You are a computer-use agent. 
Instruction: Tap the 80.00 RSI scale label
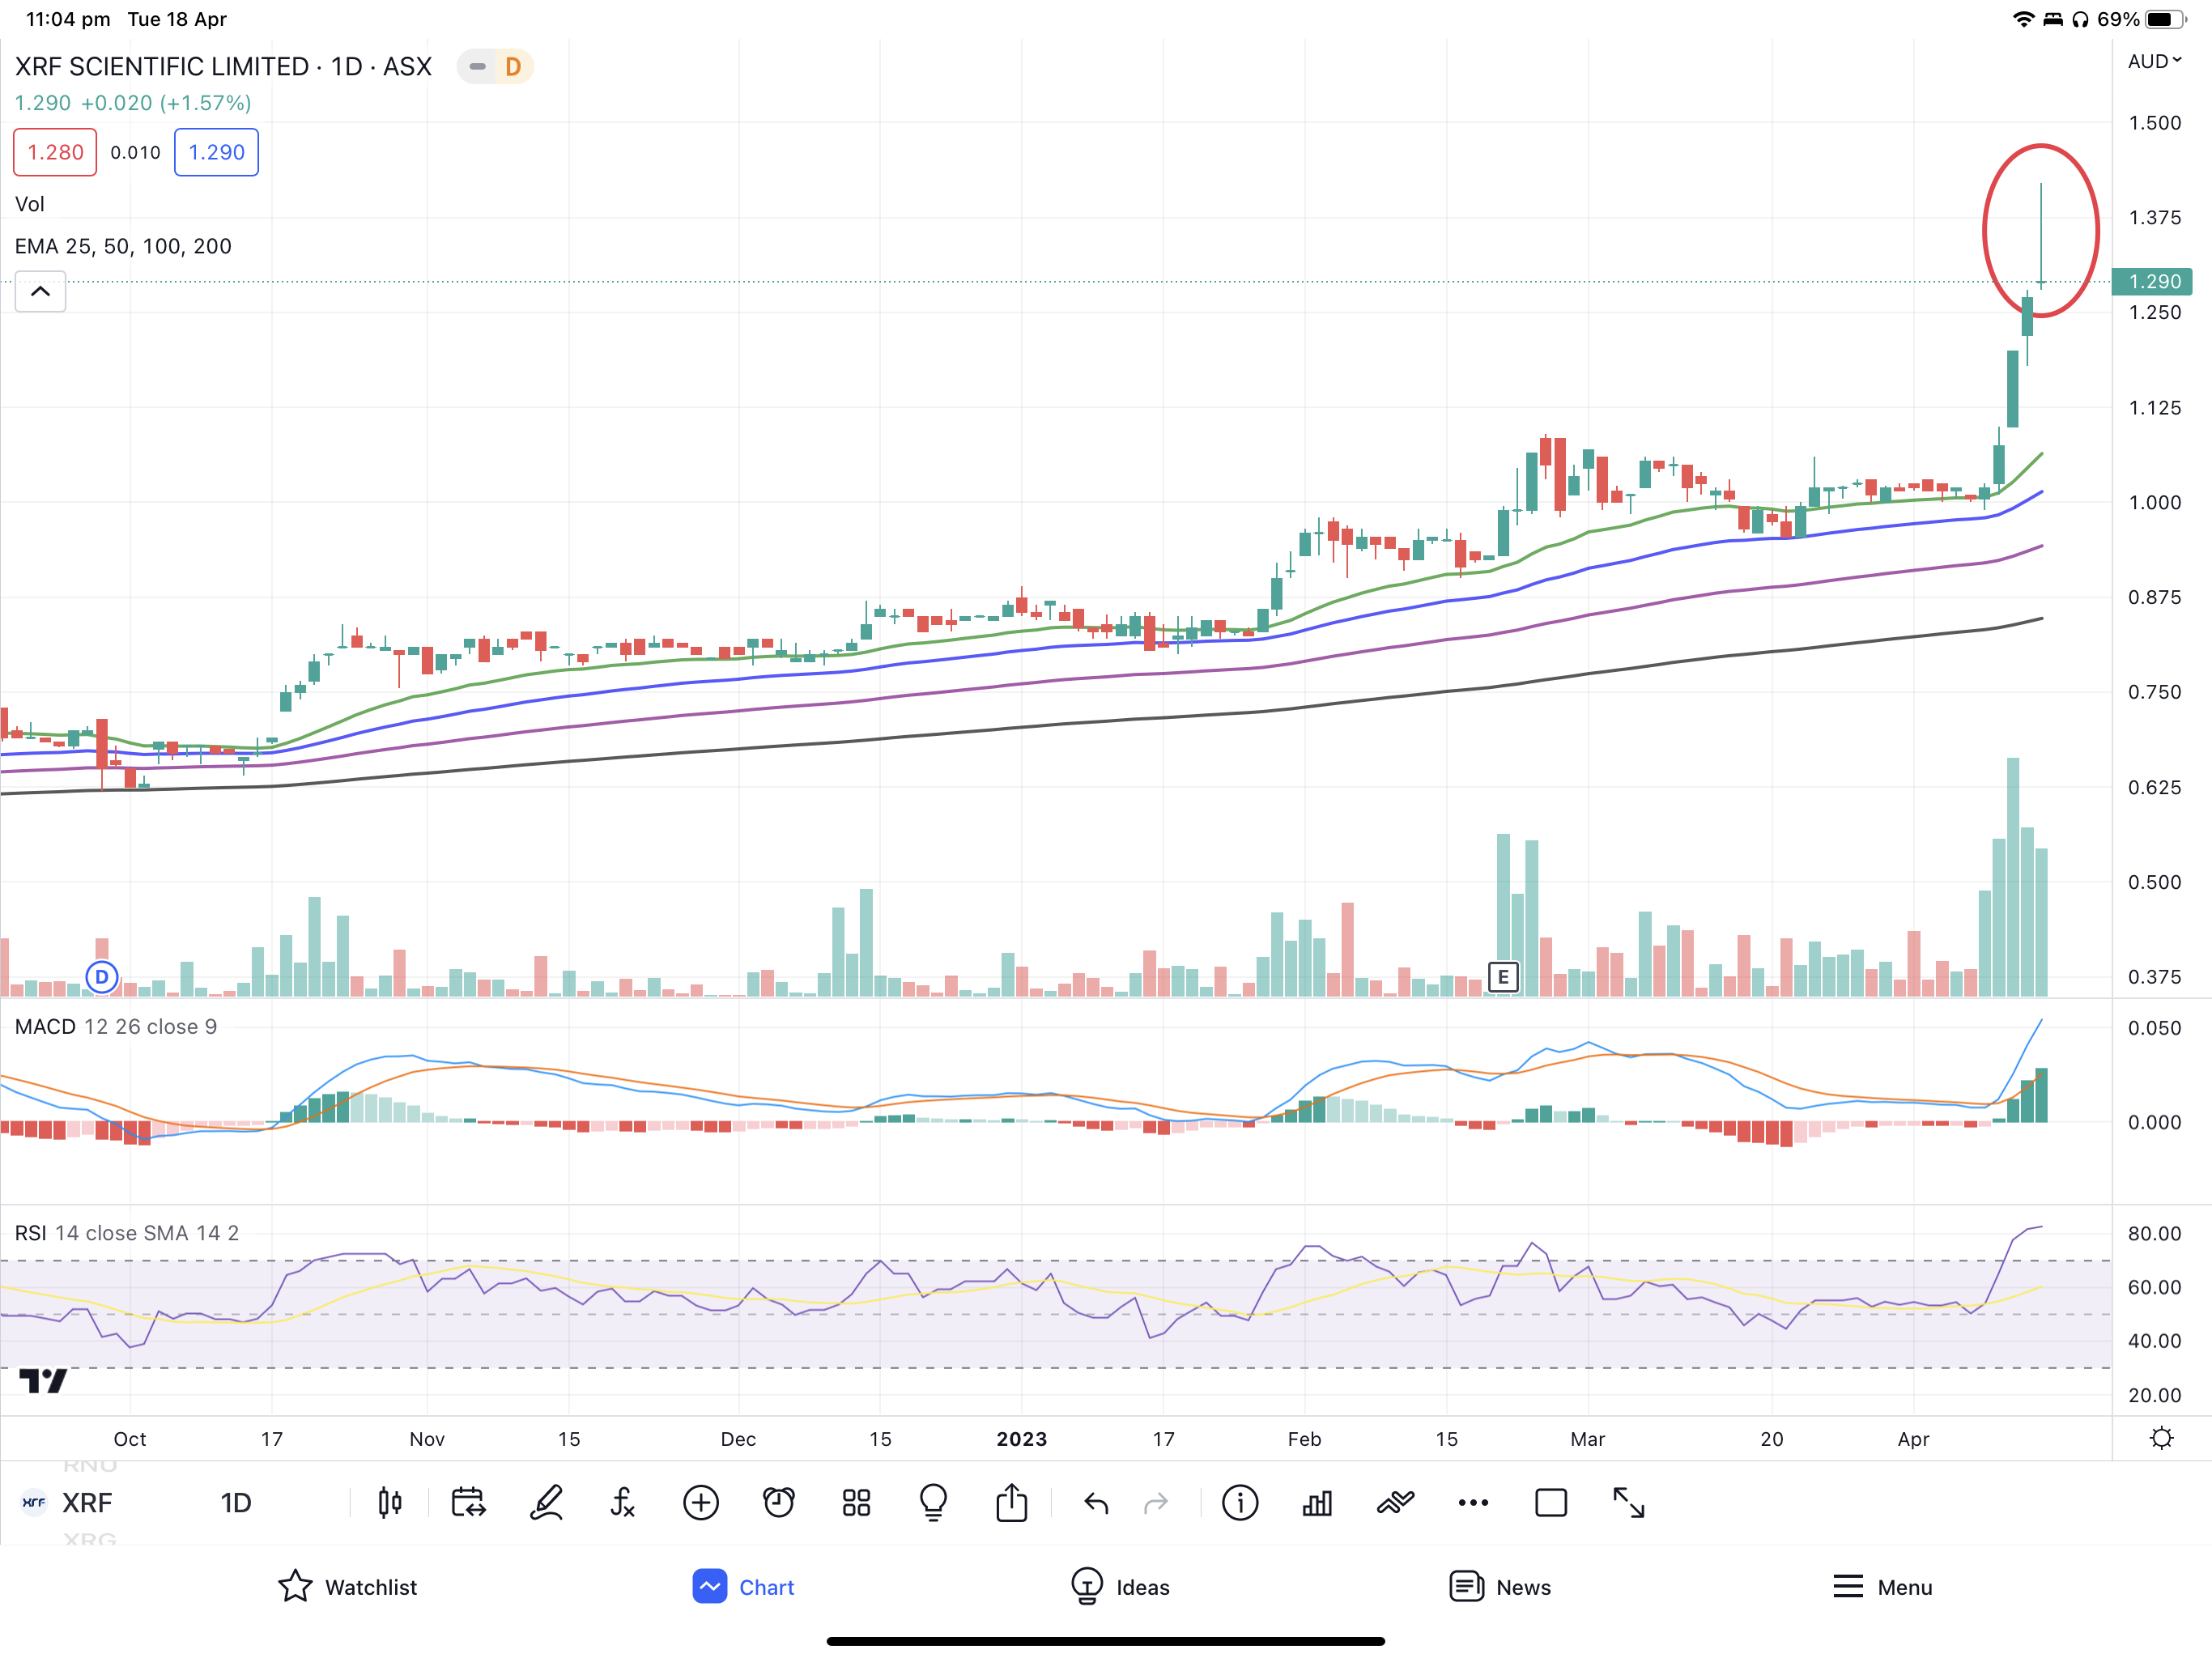click(x=2155, y=1234)
